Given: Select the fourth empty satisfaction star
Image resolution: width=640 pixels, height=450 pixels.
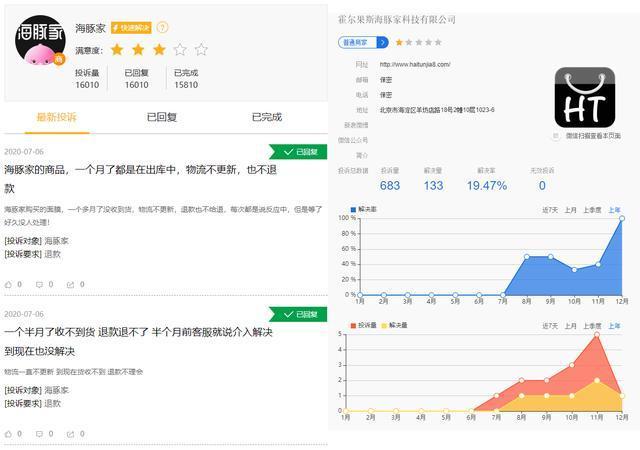Looking at the screenshot, I should (180, 49).
